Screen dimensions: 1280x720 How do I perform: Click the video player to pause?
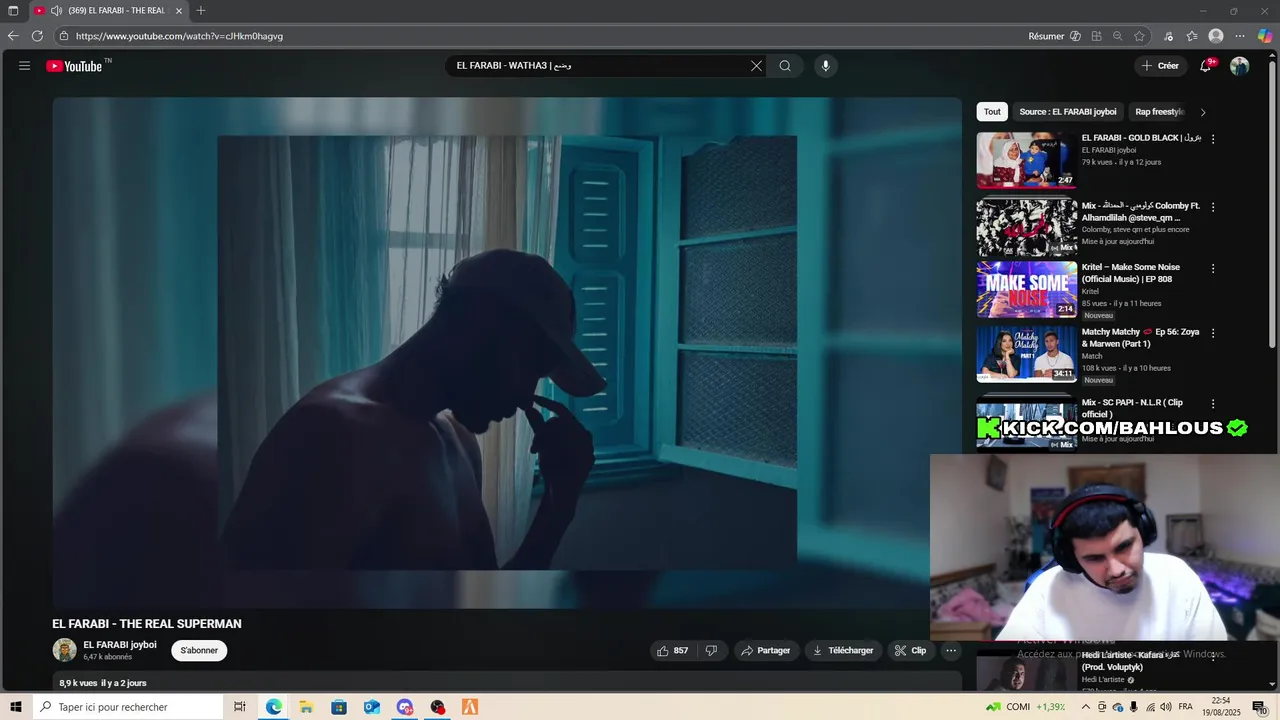pyautogui.click(x=507, y=352)
